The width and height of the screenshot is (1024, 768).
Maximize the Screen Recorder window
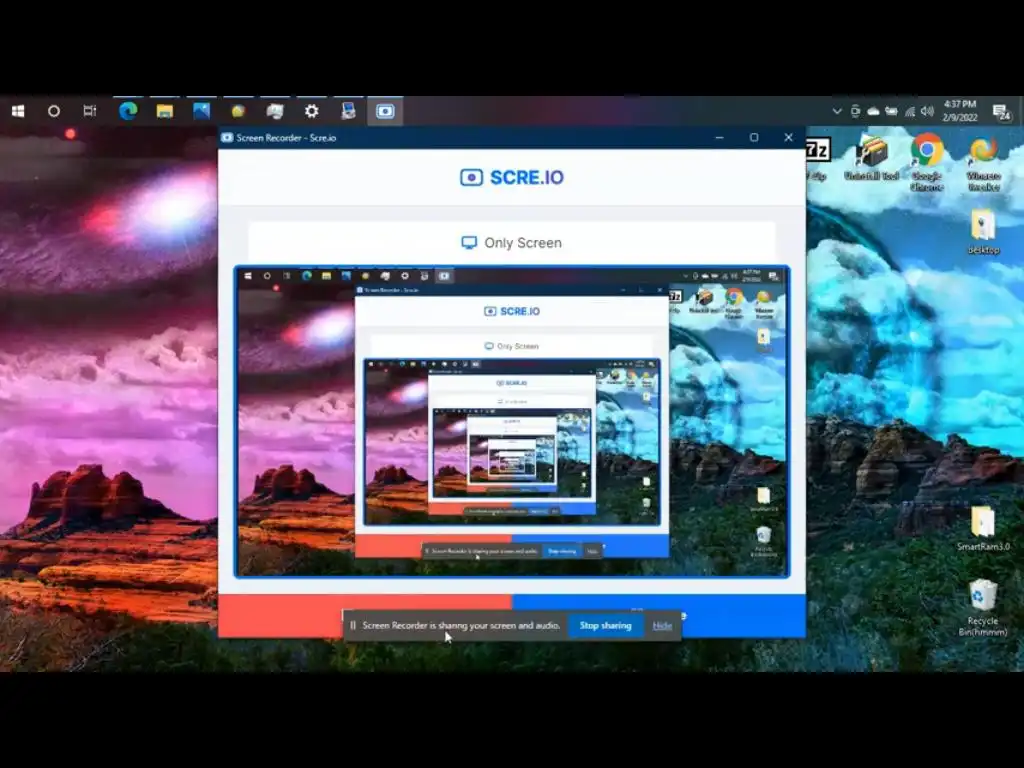(754, 137)
